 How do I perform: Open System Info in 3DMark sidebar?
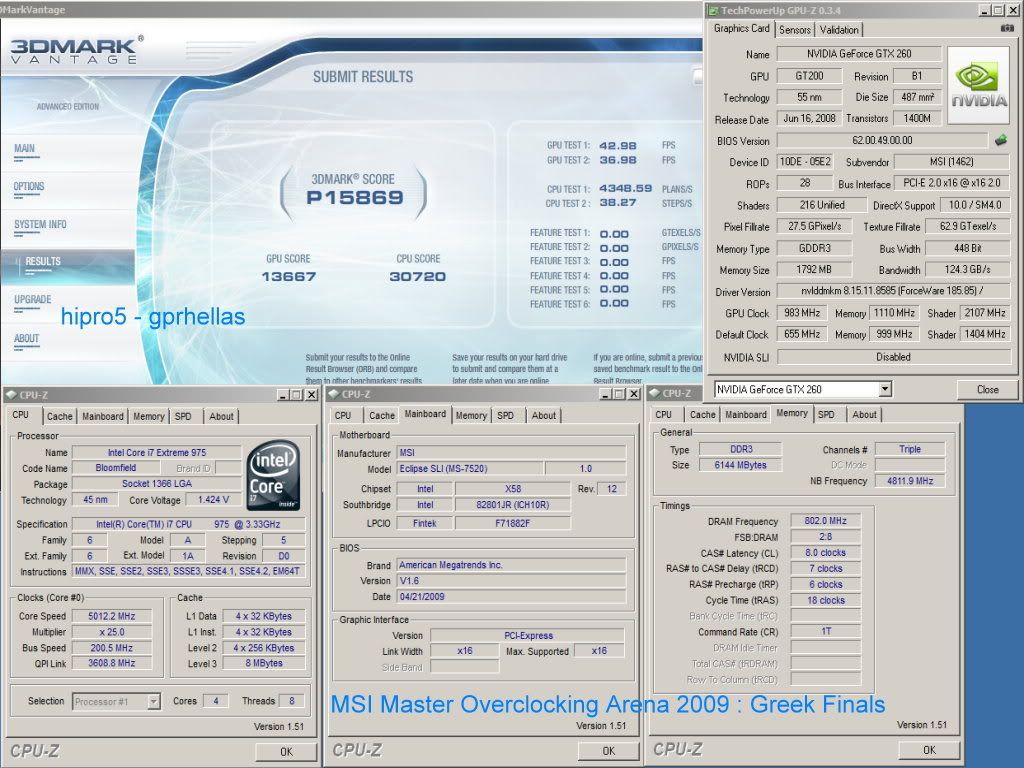point(40,225)
